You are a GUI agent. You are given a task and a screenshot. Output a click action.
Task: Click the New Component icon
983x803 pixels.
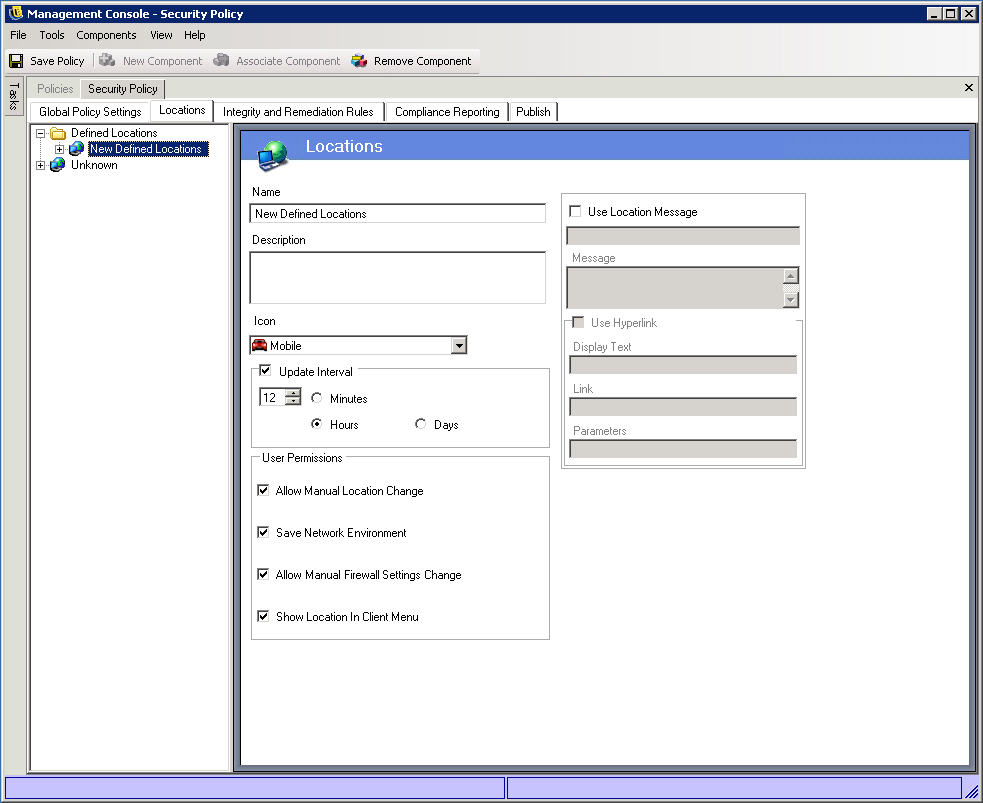coord(107,60)
